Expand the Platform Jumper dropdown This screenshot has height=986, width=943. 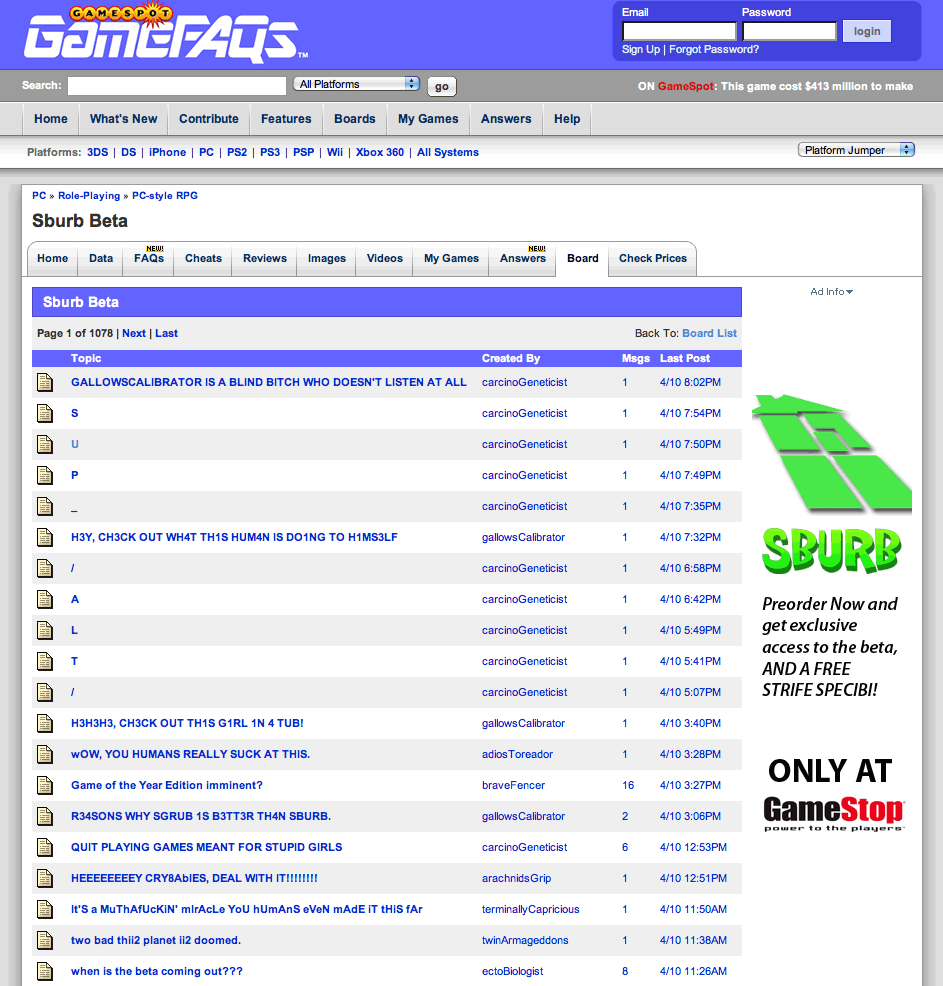click(x=856, y=150)
